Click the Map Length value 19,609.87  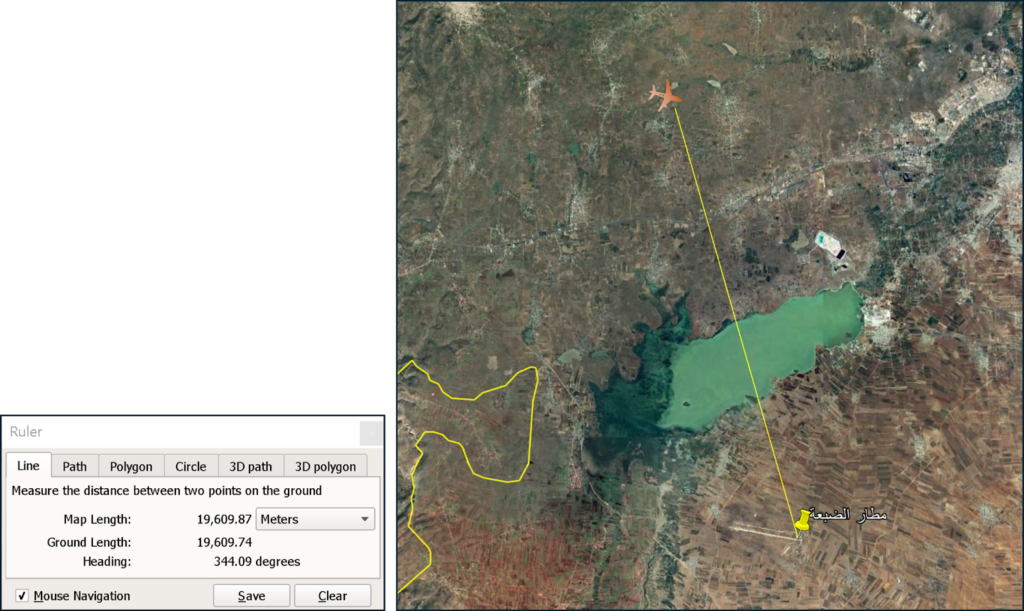pos(224,519)
